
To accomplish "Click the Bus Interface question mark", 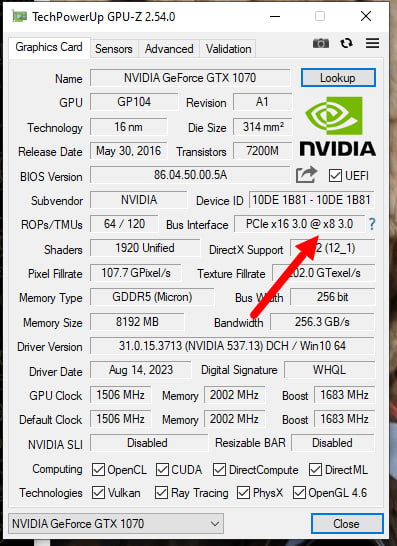I will coord(372,224).
